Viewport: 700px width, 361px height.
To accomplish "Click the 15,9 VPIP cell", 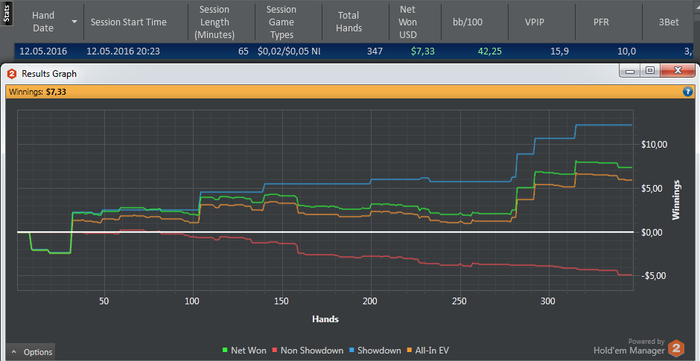I will [x=559, y=51].
